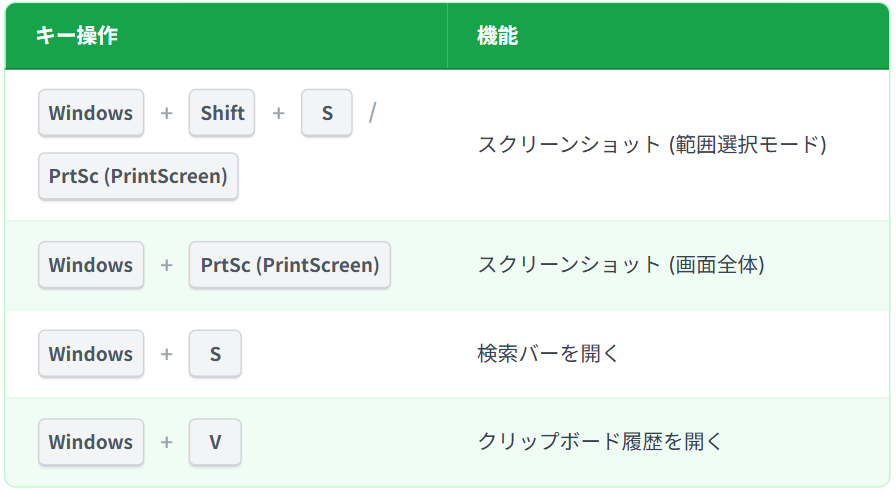Click the Shift key badge
This screenshot has height=492, width=896.
click(x=222, y=113)
